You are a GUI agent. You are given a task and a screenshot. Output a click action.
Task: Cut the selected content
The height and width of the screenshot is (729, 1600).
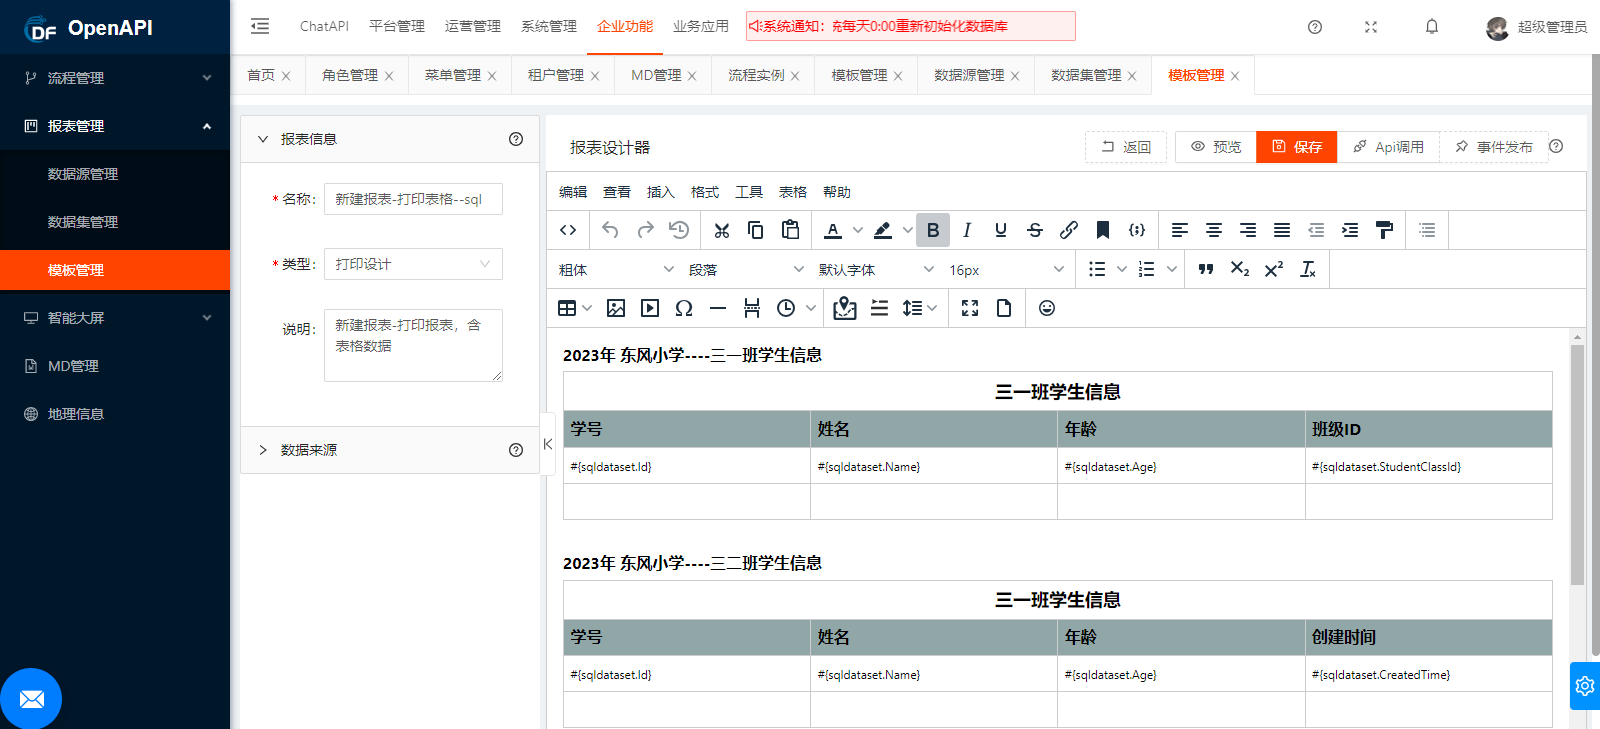point(722,230)
